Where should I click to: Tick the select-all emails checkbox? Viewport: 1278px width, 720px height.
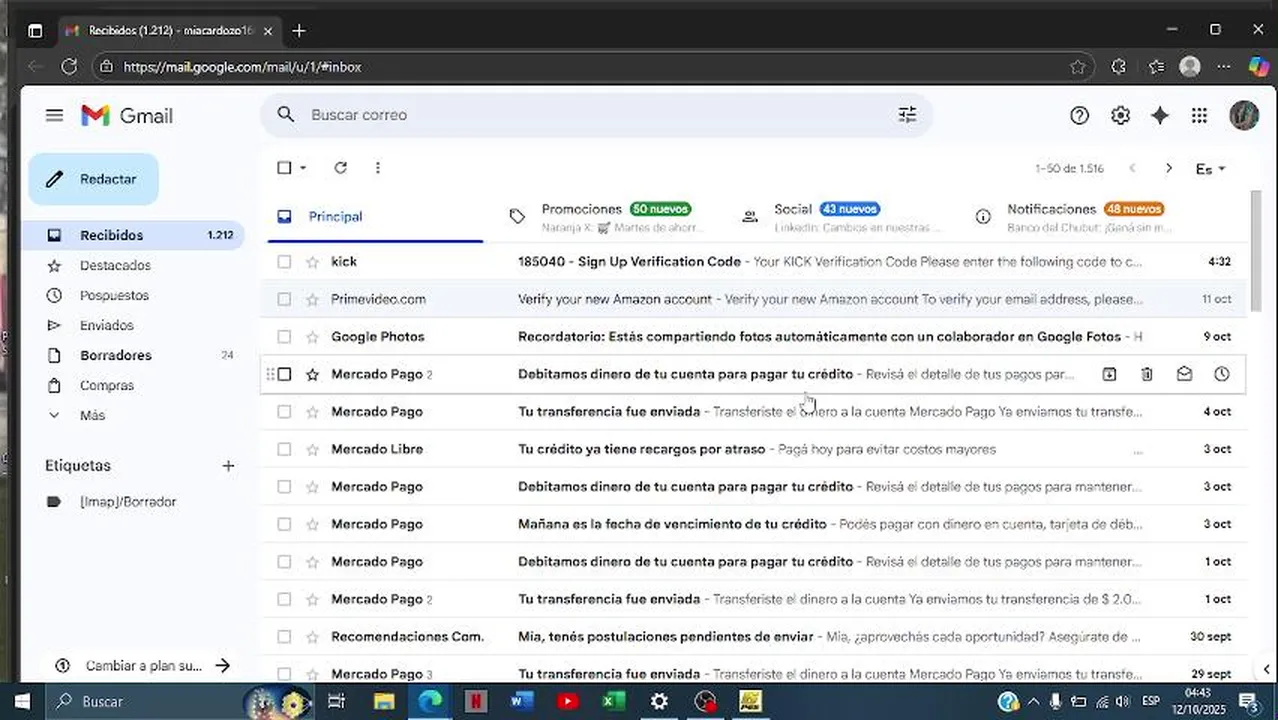(x=284, y=168)
